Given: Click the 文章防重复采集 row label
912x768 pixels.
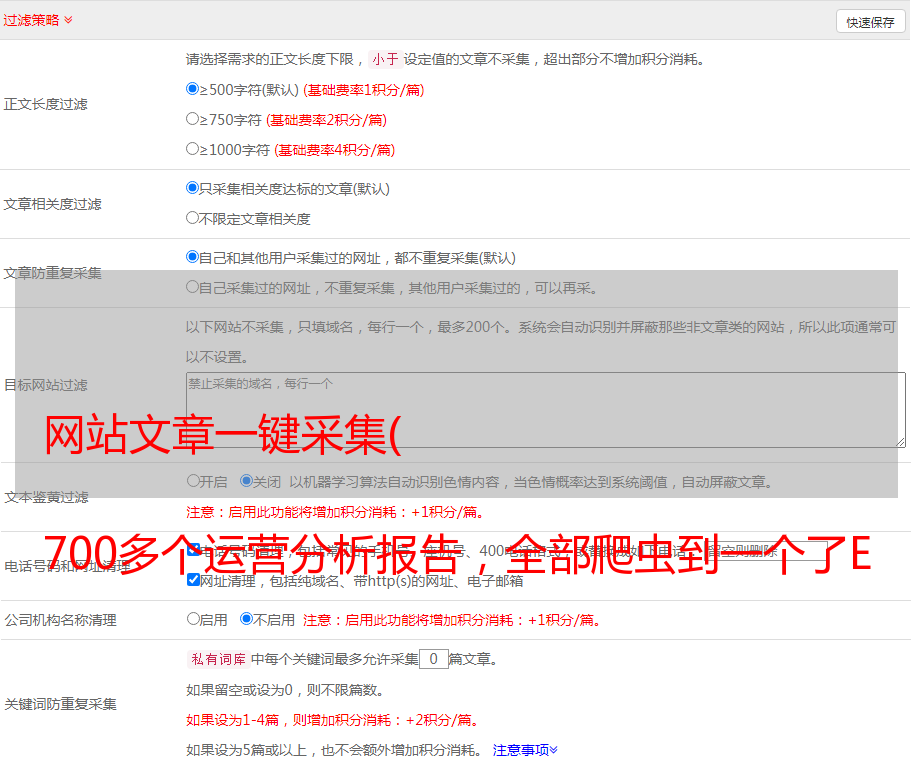Looking at the screenshot, I should [52, 273].
